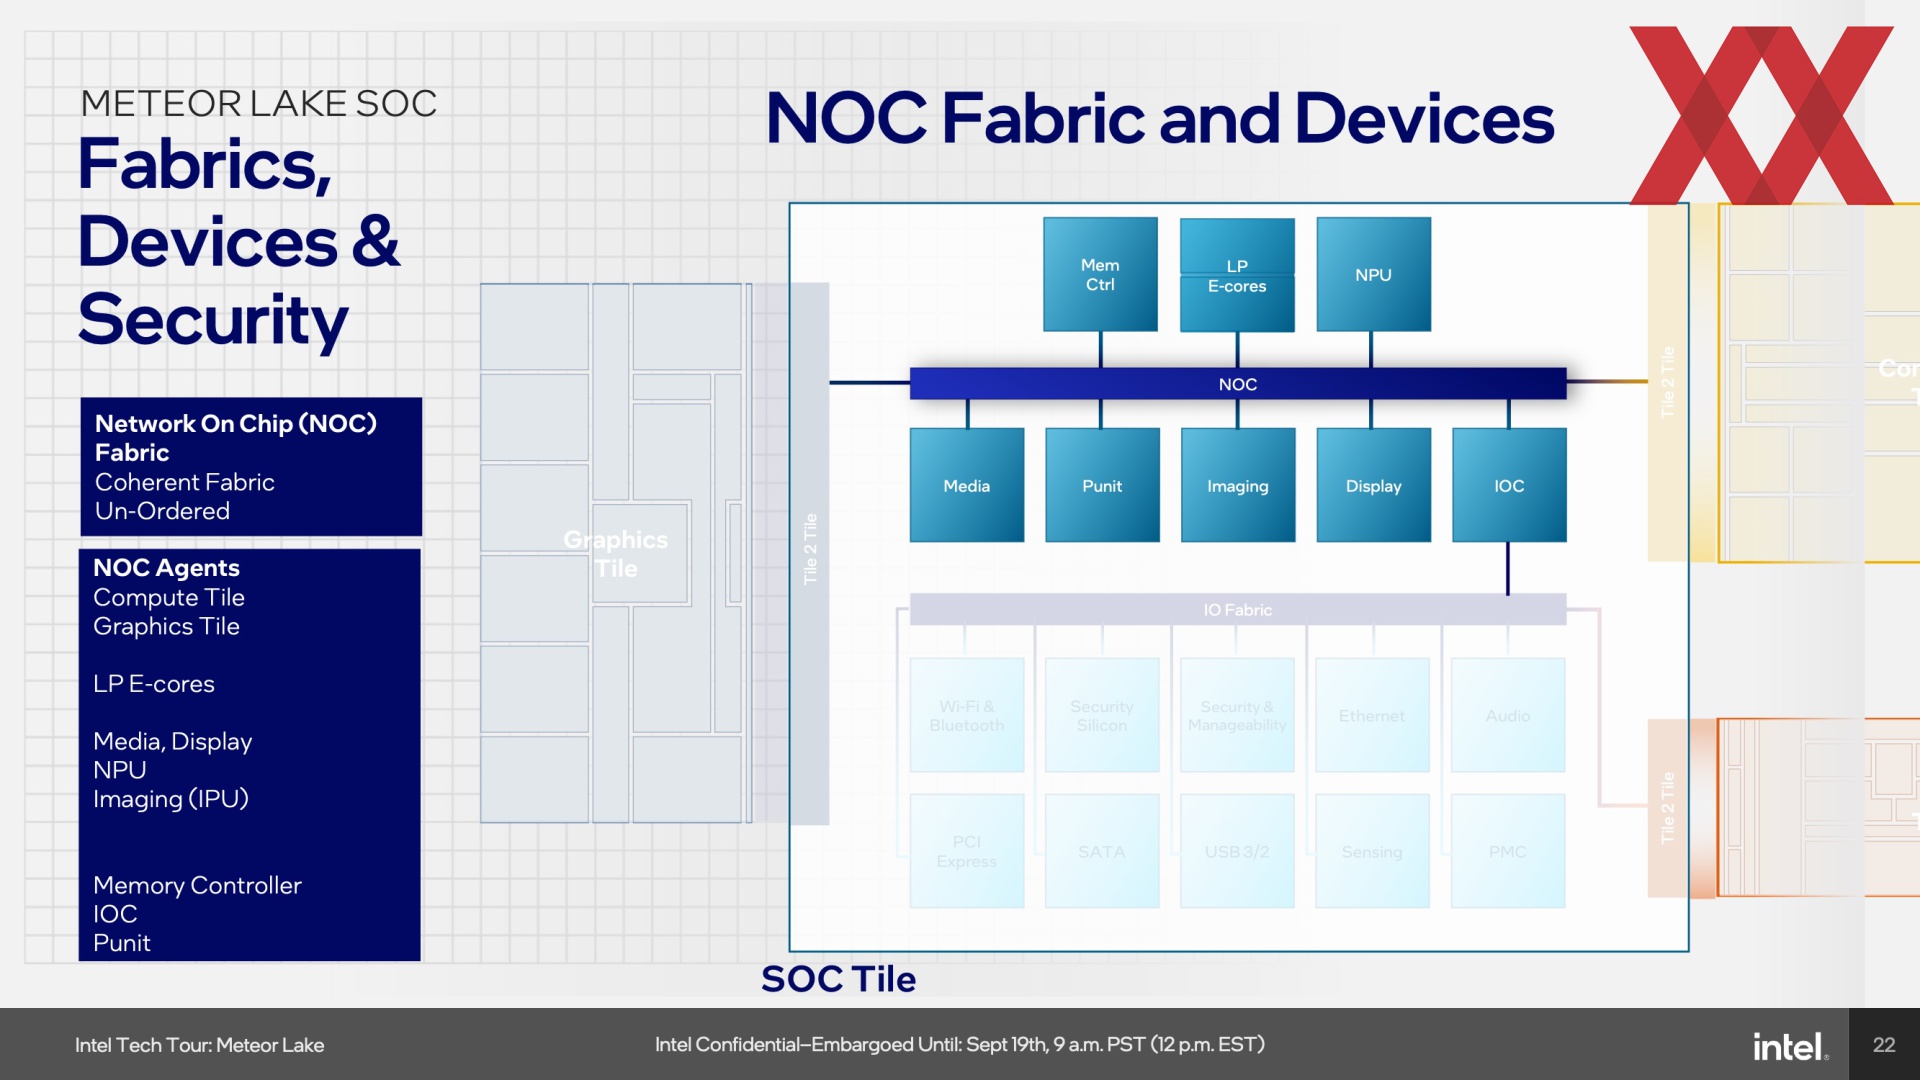Select the faded USB 3/2 block
The height and width of the screenshot is (1080, 1920).
coord(1237,851)
